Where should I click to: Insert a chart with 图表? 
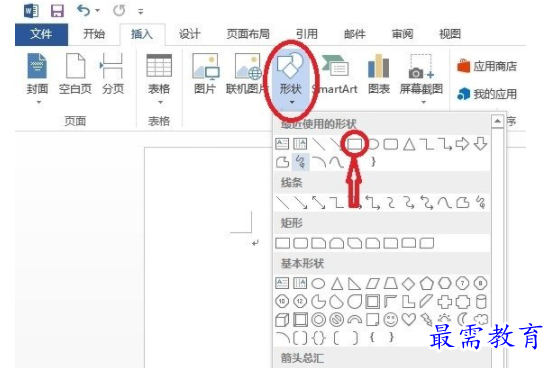click(x=379, y=75)
